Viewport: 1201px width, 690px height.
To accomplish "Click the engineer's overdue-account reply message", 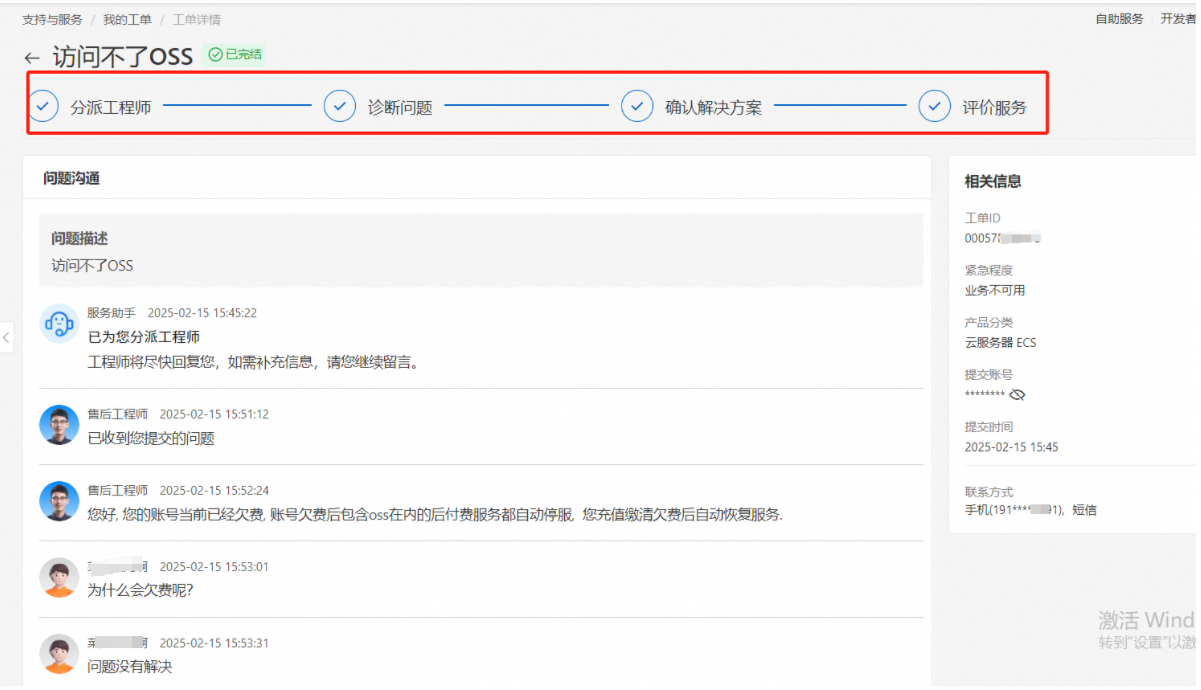I will pos(435,515).
